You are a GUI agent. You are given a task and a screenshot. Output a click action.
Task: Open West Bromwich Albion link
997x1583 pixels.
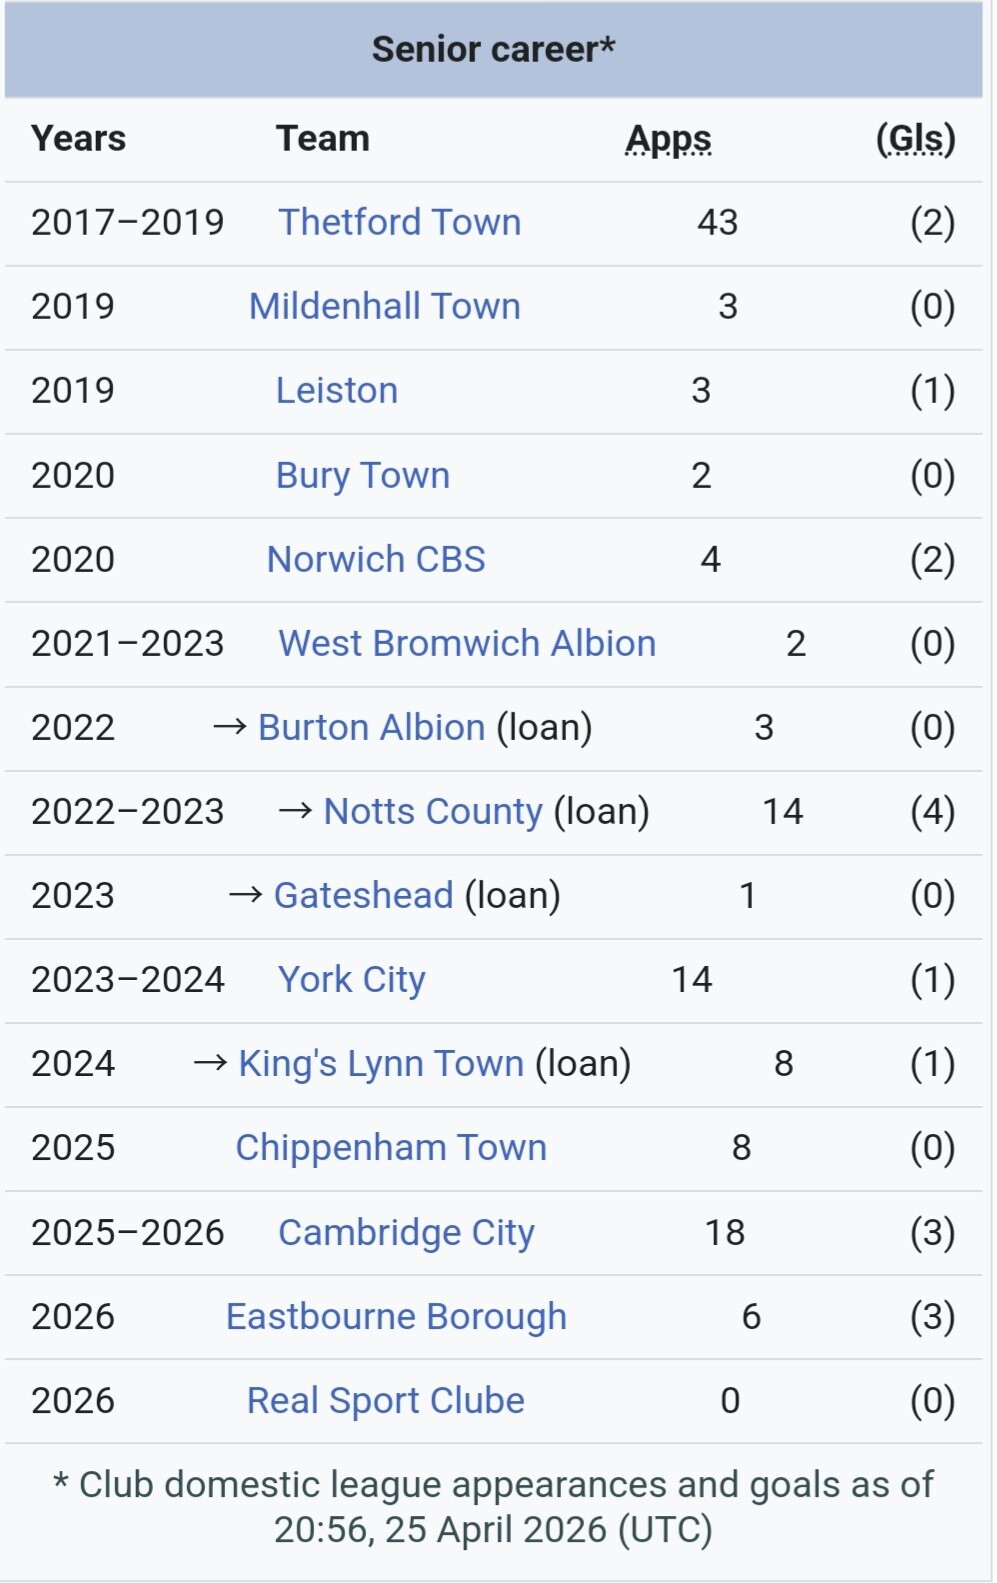(x=467, y=643)
